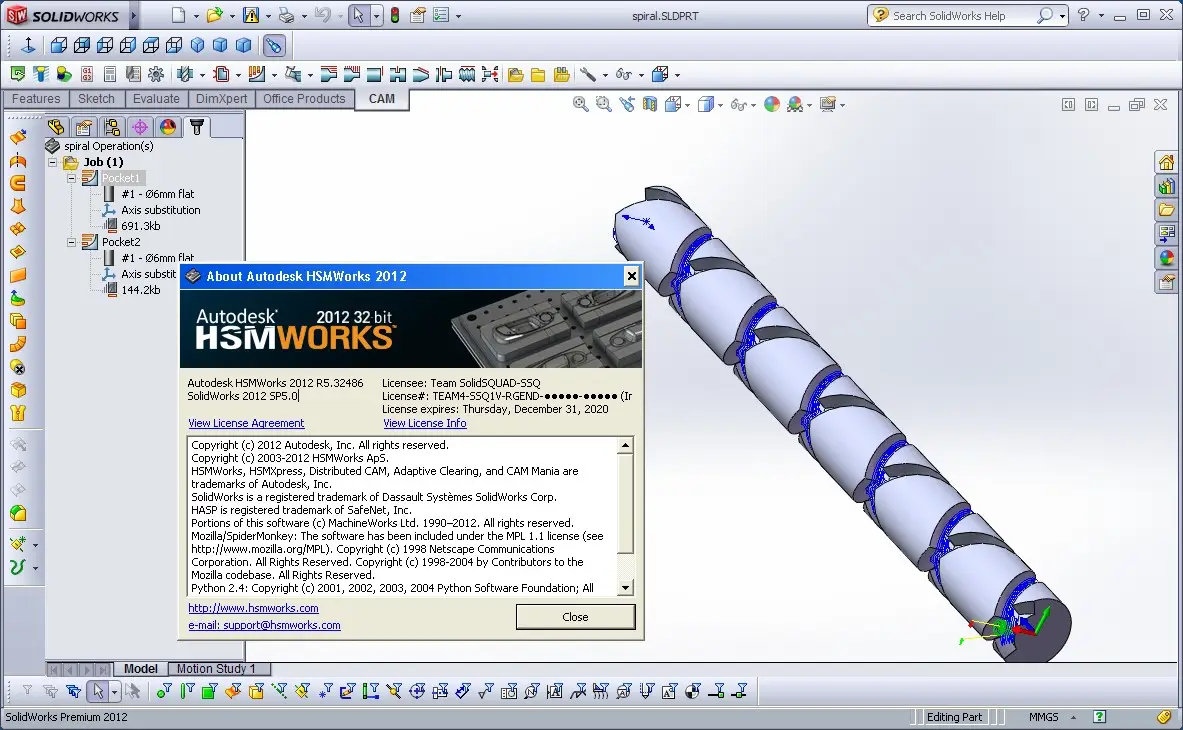Click the Edit Appearance color ball icon
The width and height of the screenshot is (1183, 730).
click(x=771, y=104)
